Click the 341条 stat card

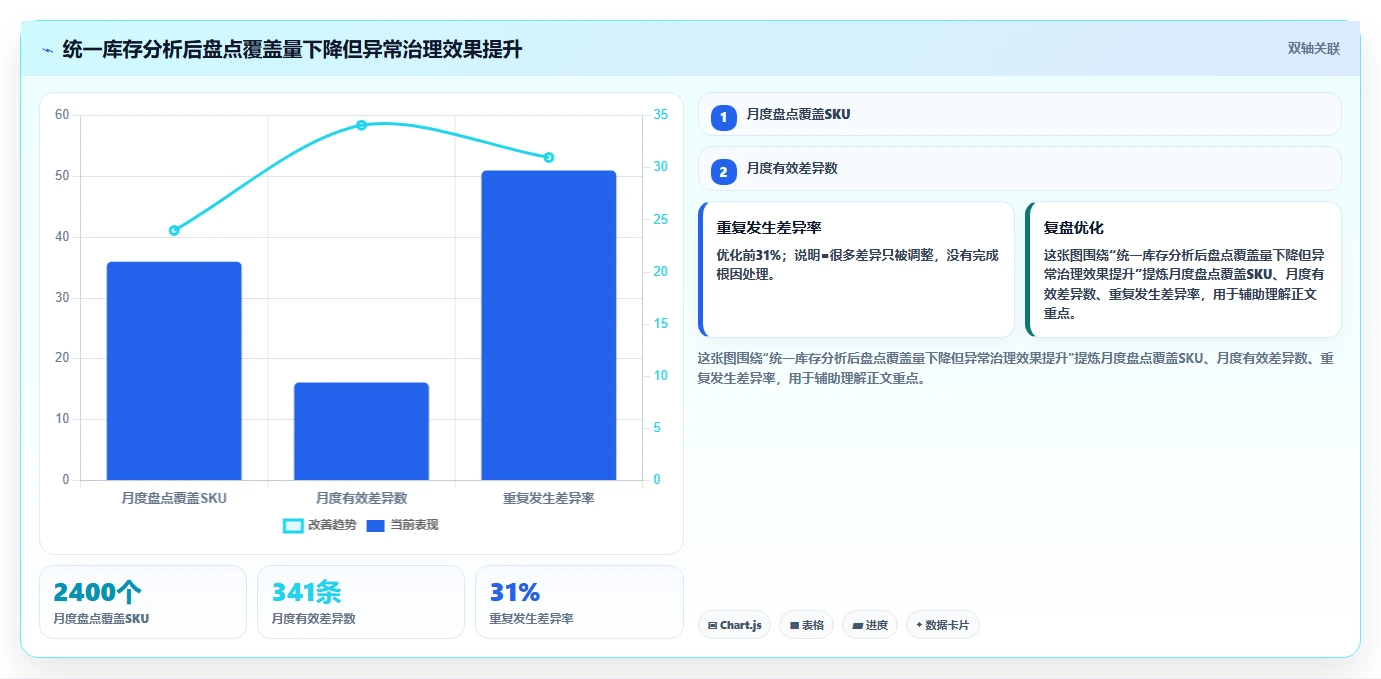tap(361, 602)
